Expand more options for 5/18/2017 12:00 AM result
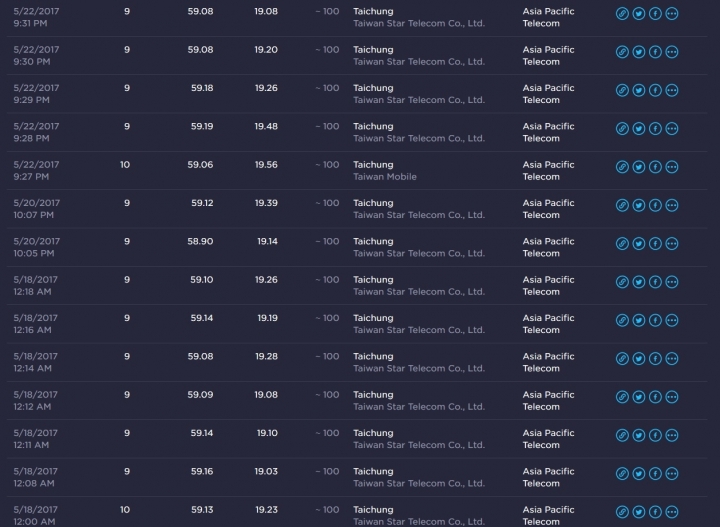The width and height of the screenshot is (720, 527). (x=671, y=512)
